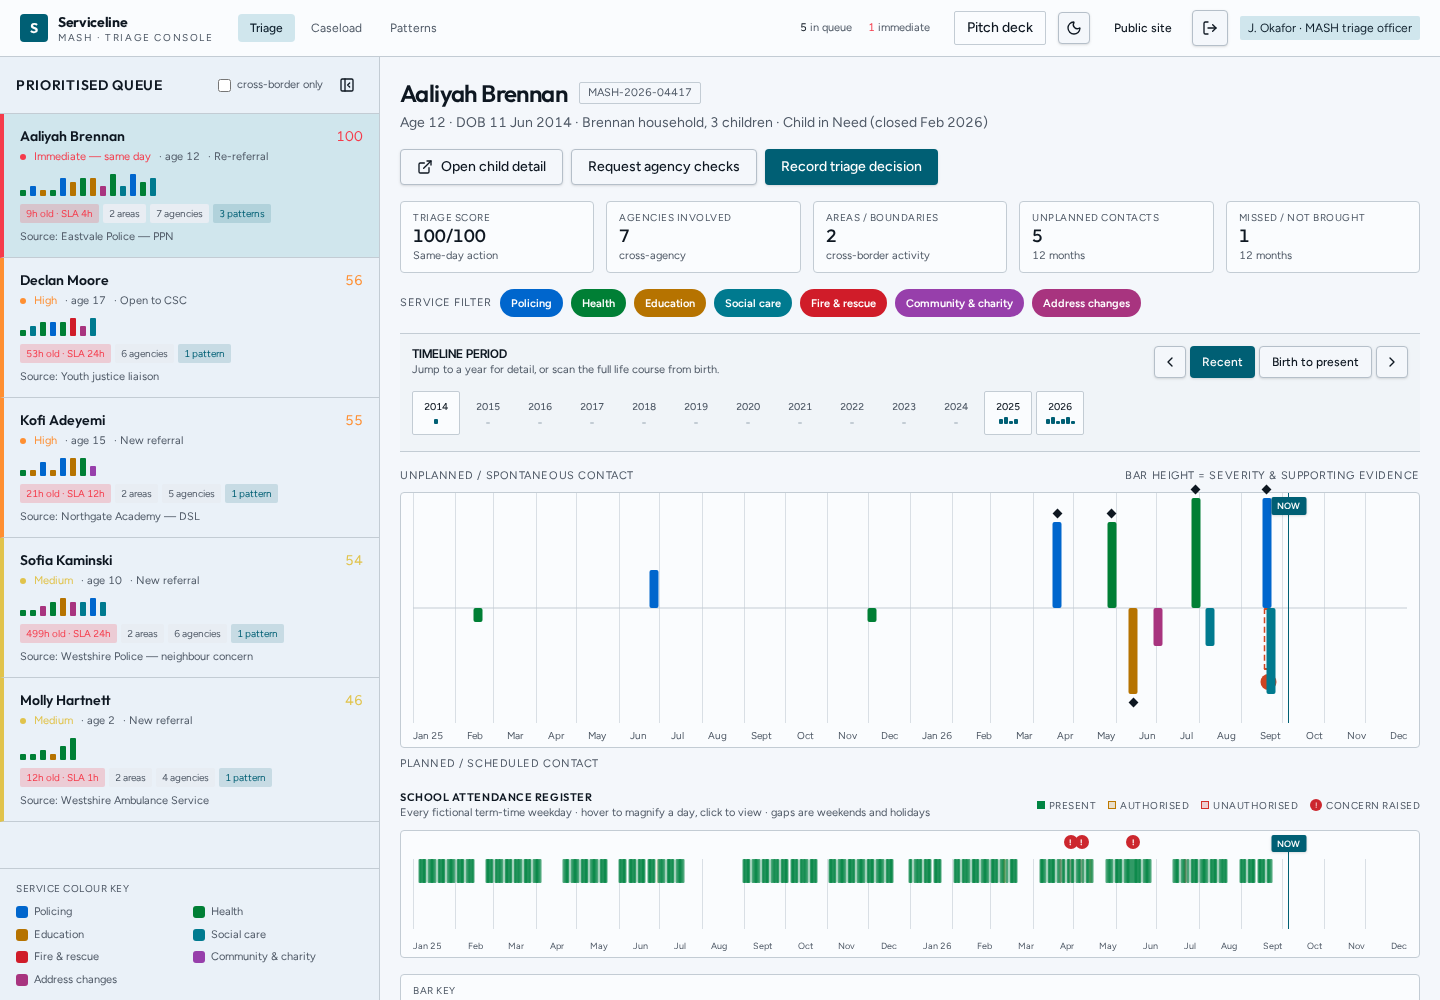
Task: Enable the cross-border only checkbox
Action: (x=225, y=85)
